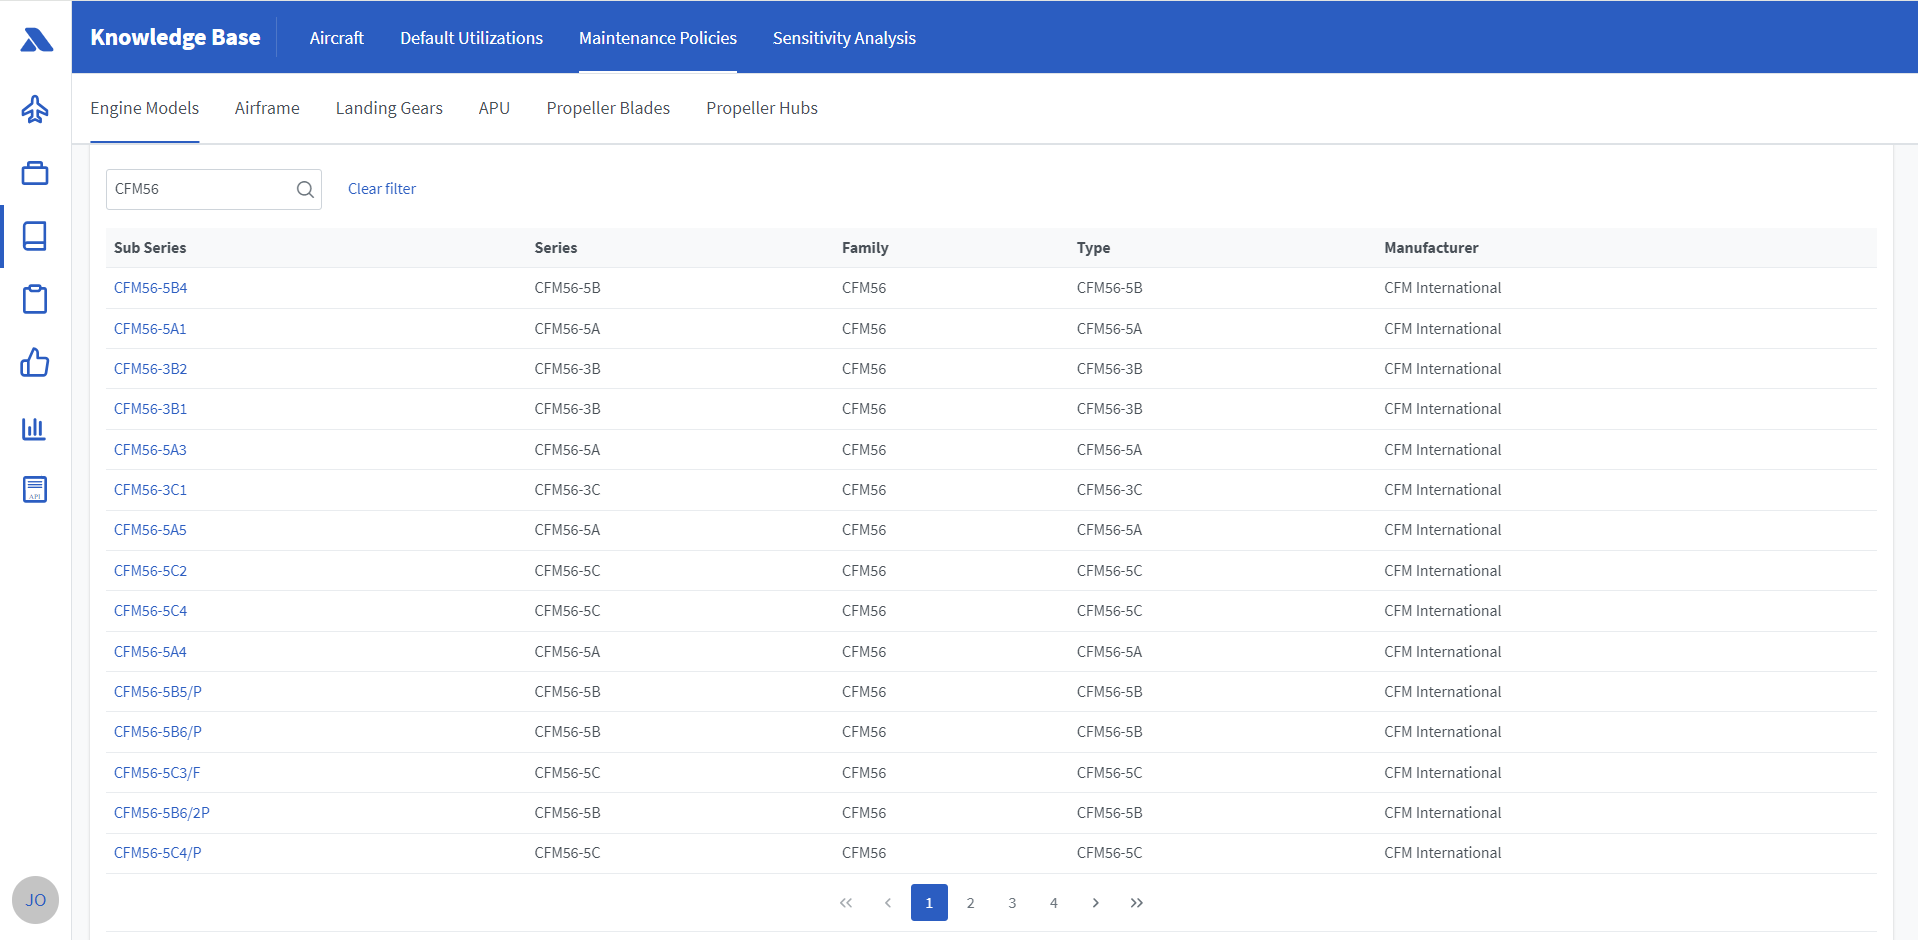Select page 1 in pagination
This screenshot has height=940, width=1918.
[929, 903]
